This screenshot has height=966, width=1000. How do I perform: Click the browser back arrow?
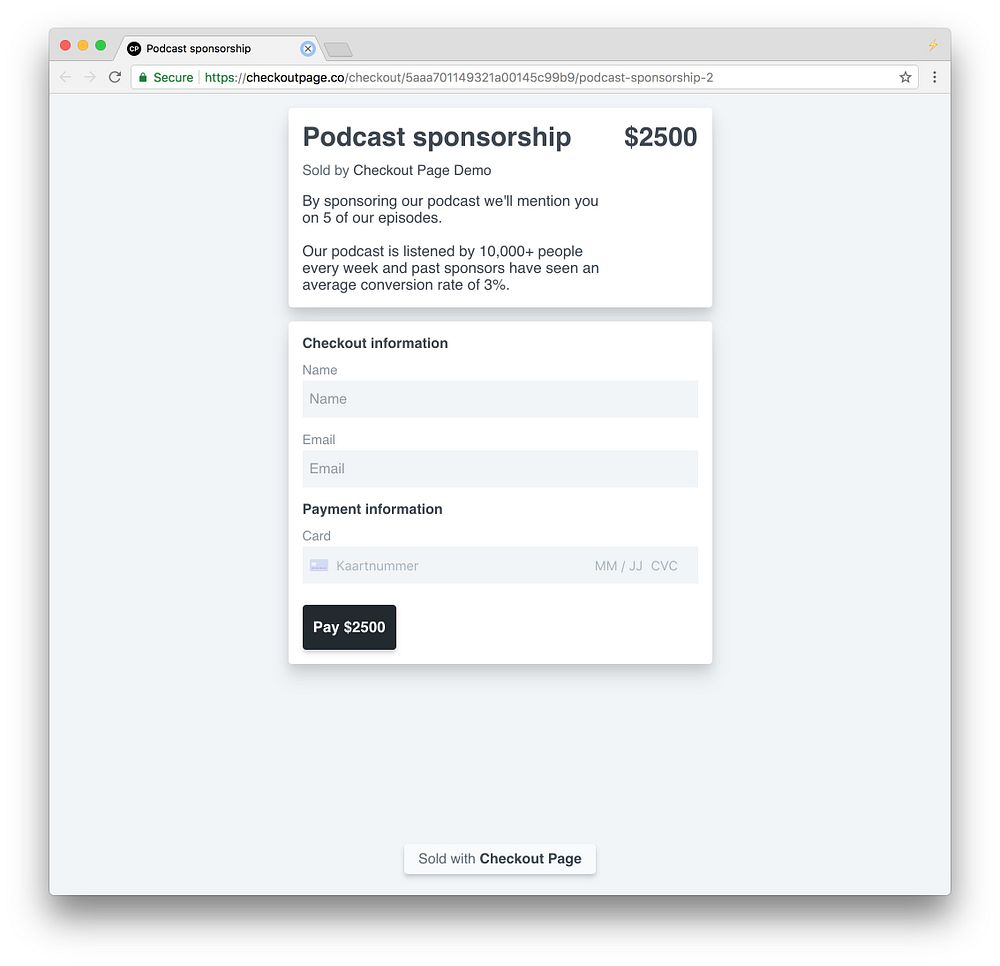pyautogui.click(x=66, y=77)
